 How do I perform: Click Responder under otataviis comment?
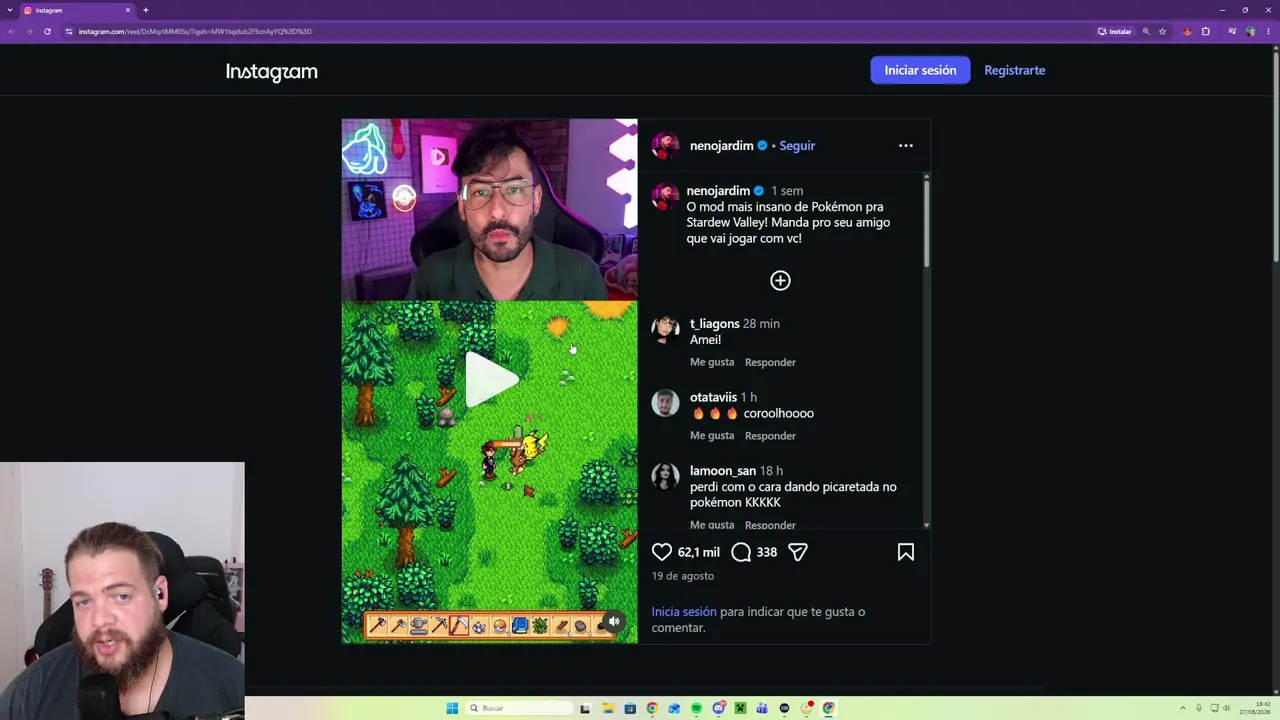pyautogui.click(x=770, y=436)
